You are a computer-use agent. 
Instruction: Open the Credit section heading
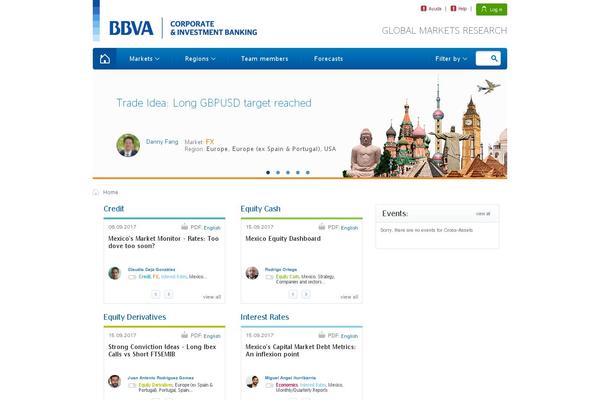pos(114,209)
